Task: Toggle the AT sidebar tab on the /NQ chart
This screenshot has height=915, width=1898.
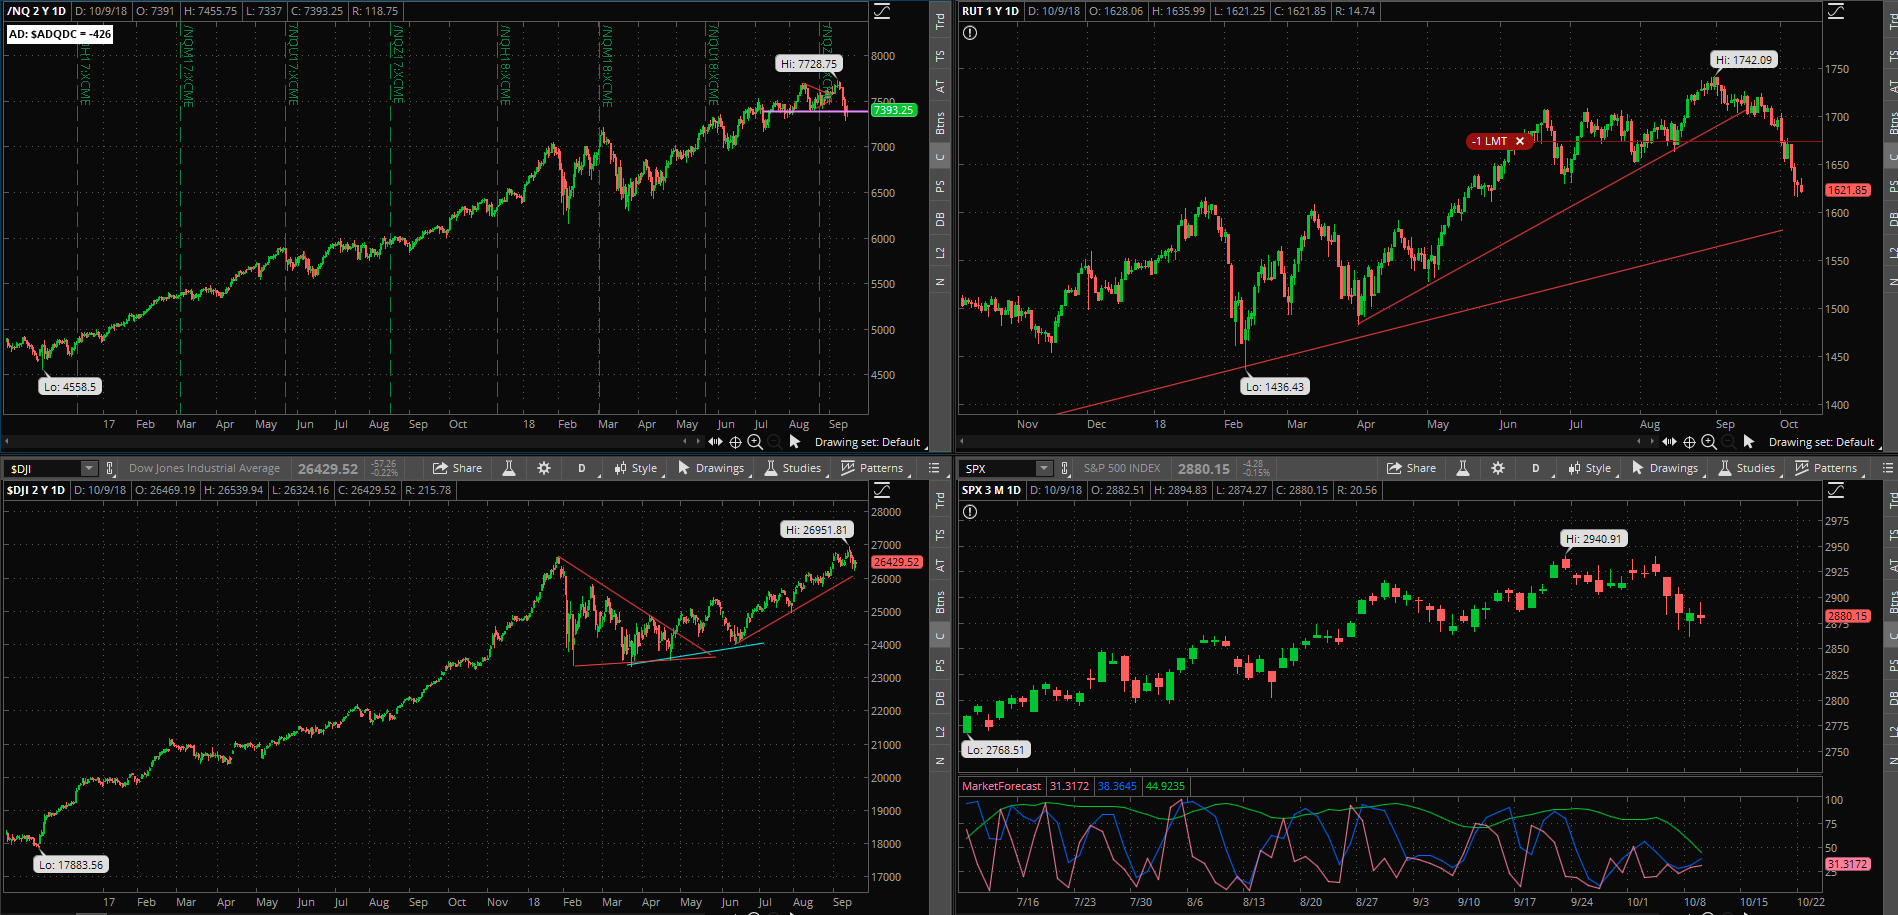Action: point(940,87)
